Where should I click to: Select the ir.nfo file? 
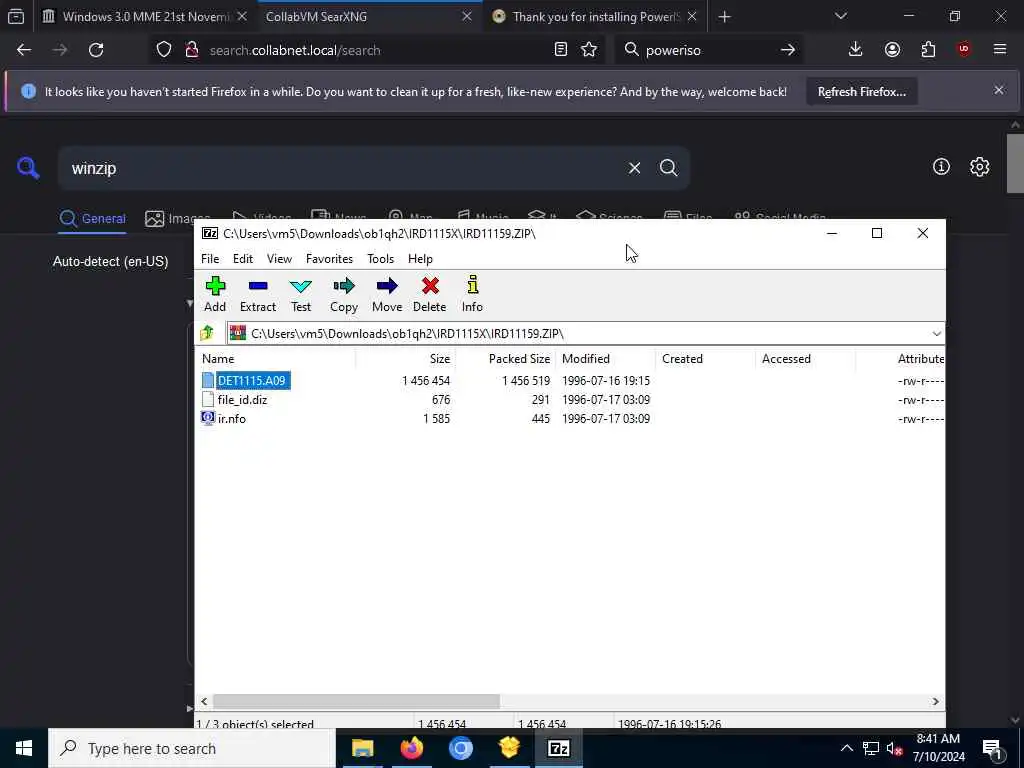click(232, 419)
